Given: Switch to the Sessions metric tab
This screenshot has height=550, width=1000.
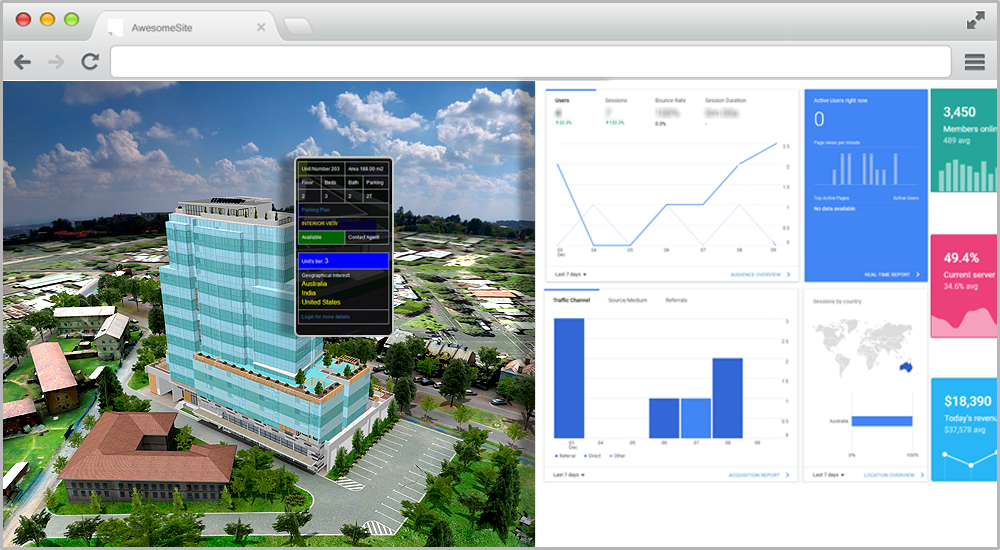Looking at the screenshot, I should coord(616,101).
